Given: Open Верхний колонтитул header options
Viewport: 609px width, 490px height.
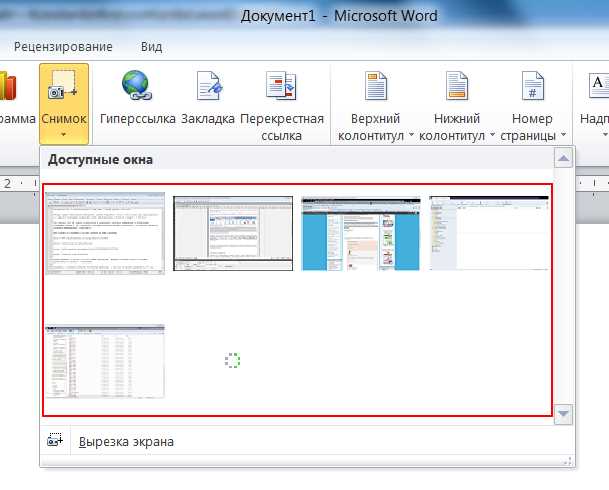Looking at the screenshot, I should coord(375,105).
